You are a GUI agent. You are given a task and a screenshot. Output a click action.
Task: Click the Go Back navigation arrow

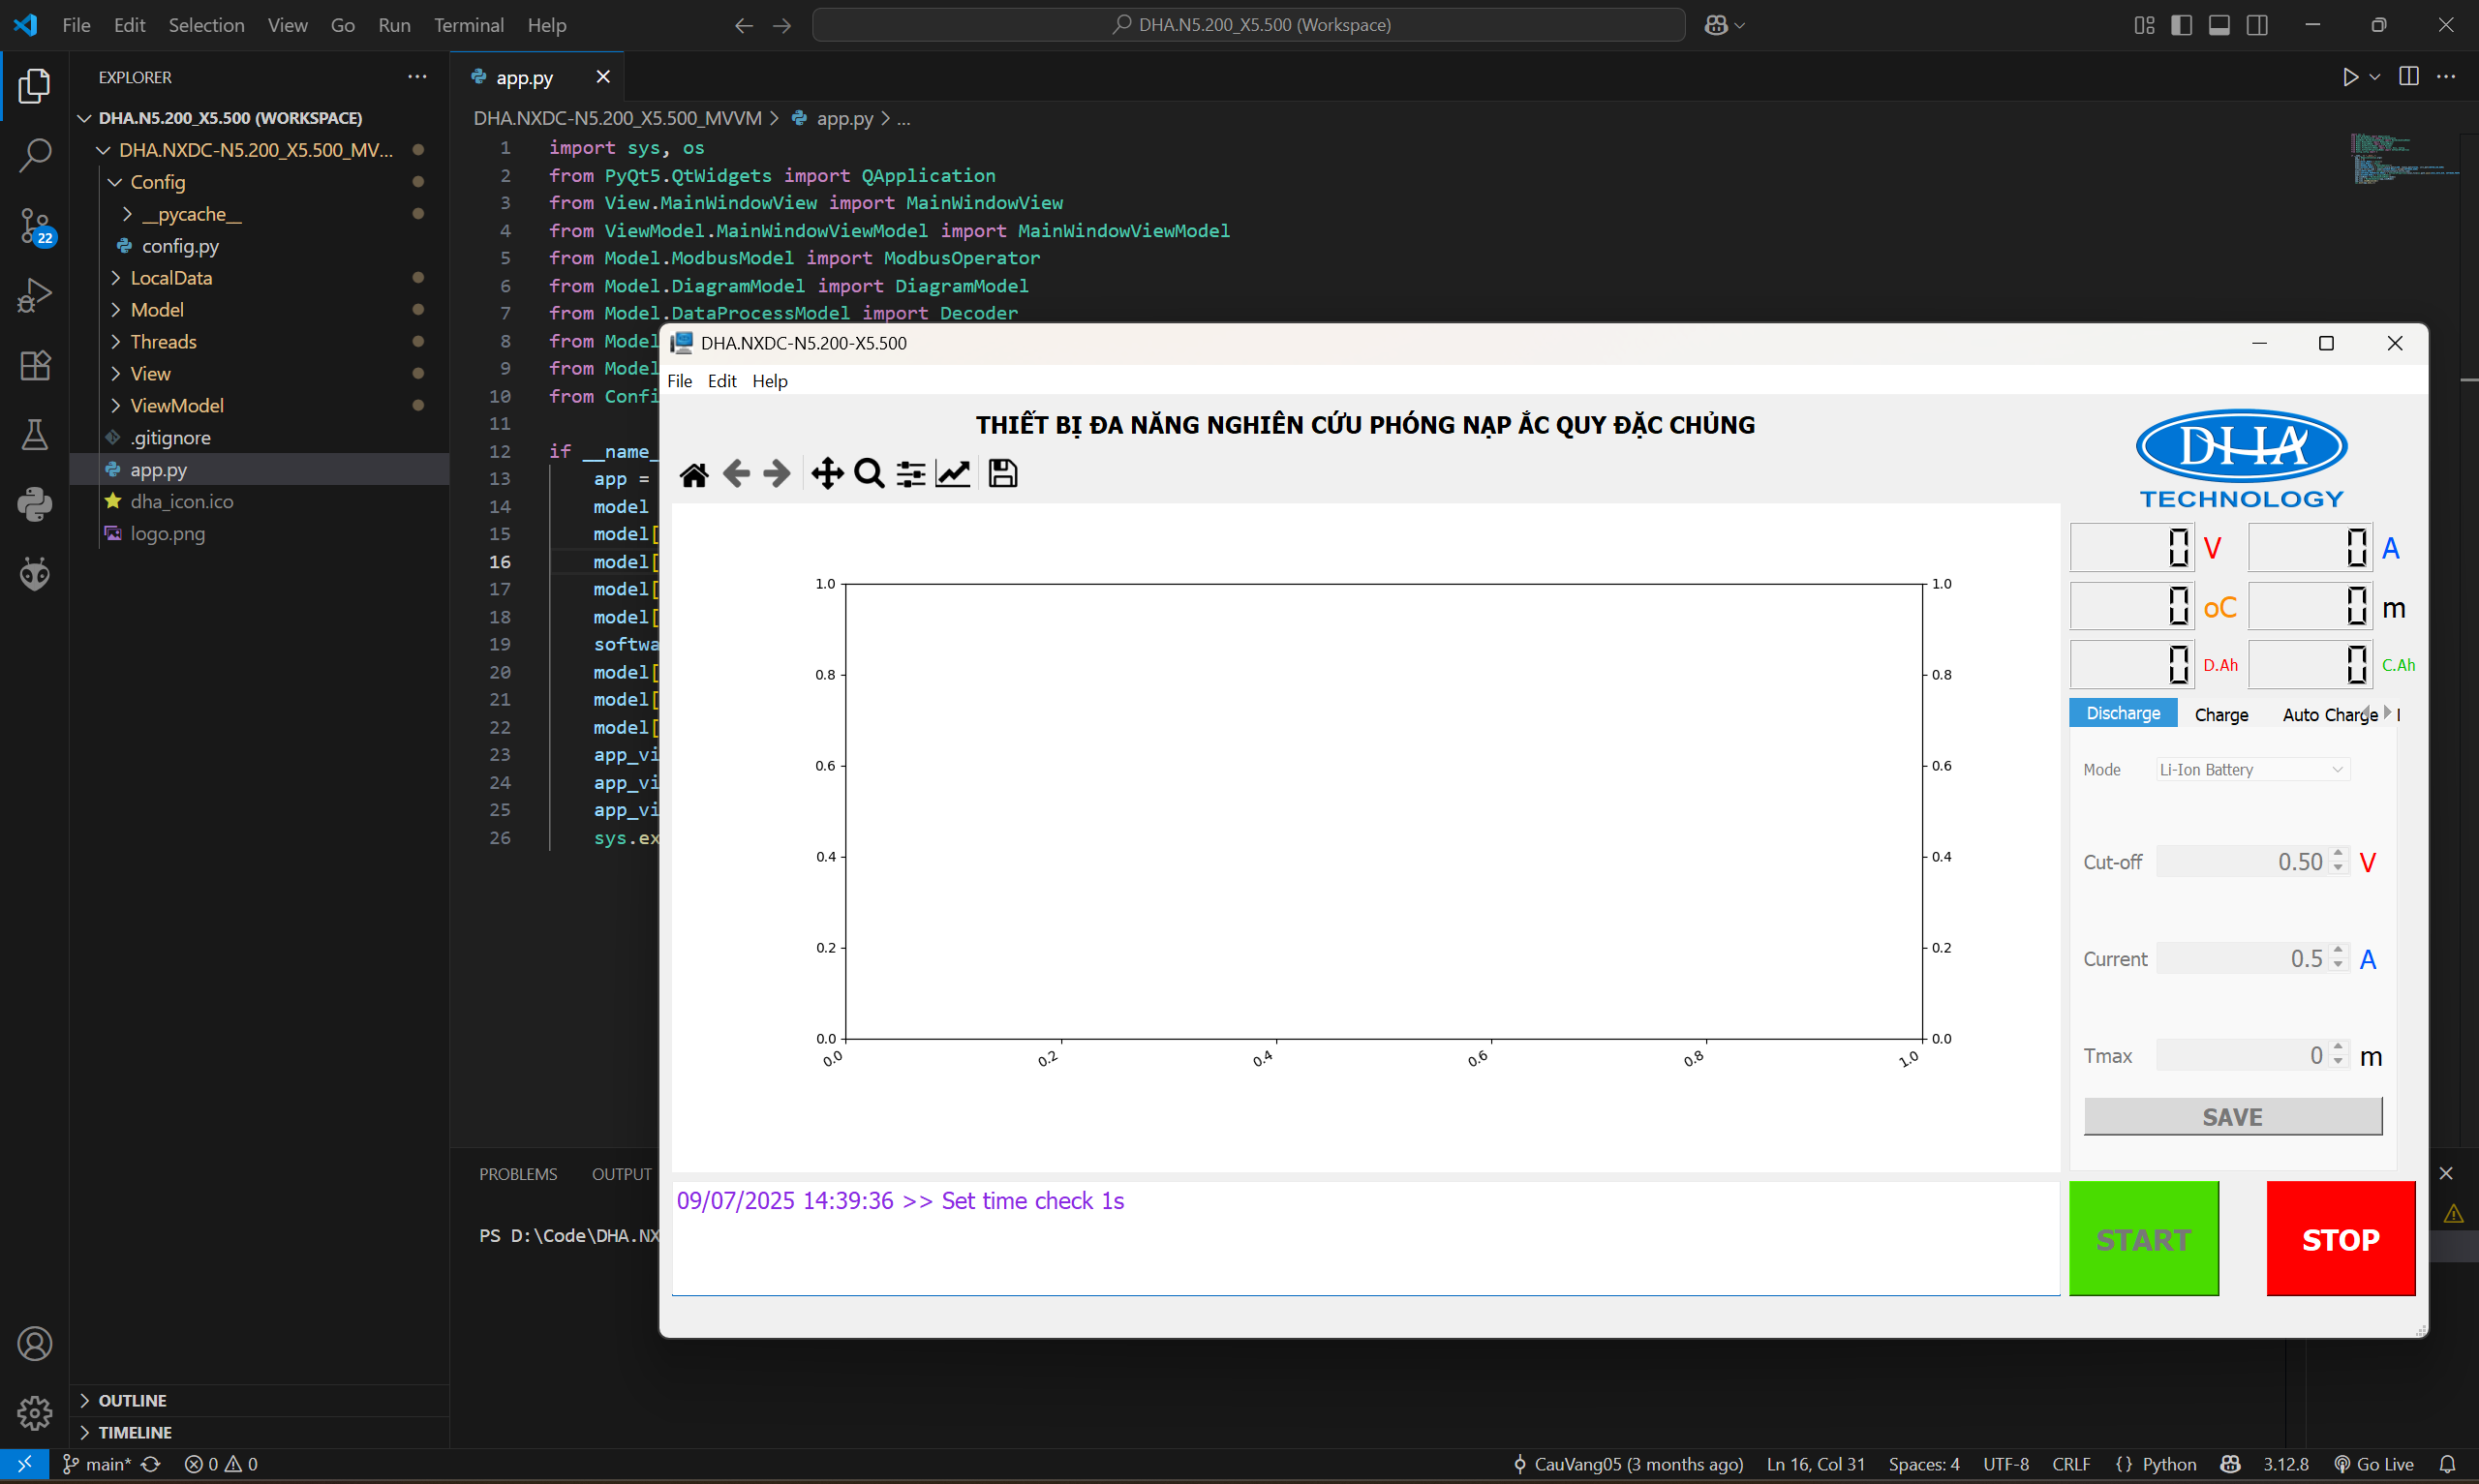point(743,25)
